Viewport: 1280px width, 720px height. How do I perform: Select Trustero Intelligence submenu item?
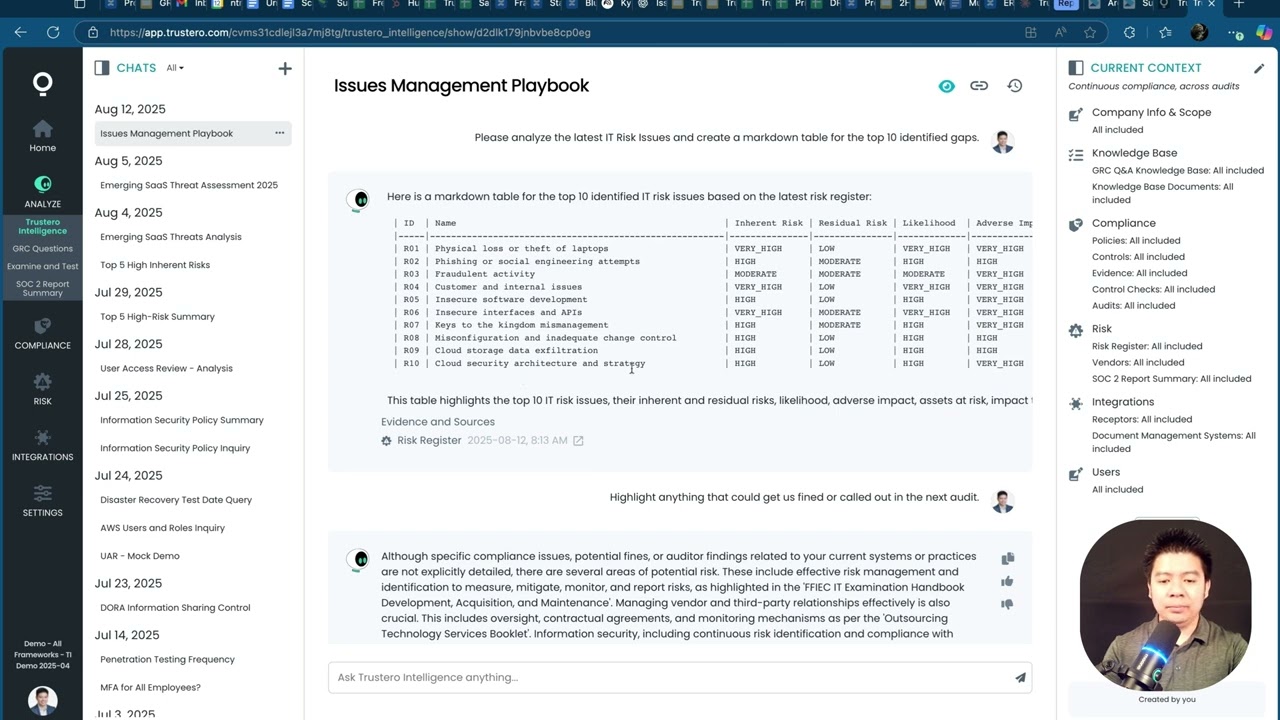coord(42,226)
